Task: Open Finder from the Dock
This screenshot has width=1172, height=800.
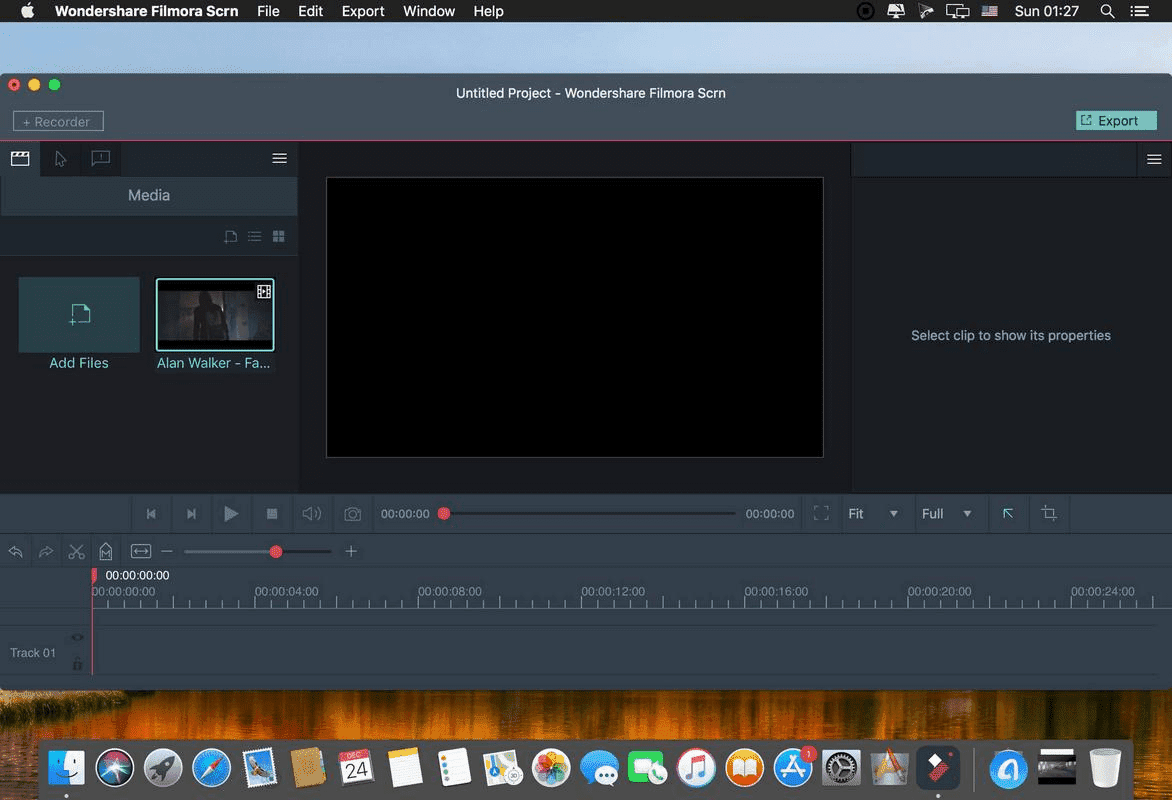Action: click(67, 768)
